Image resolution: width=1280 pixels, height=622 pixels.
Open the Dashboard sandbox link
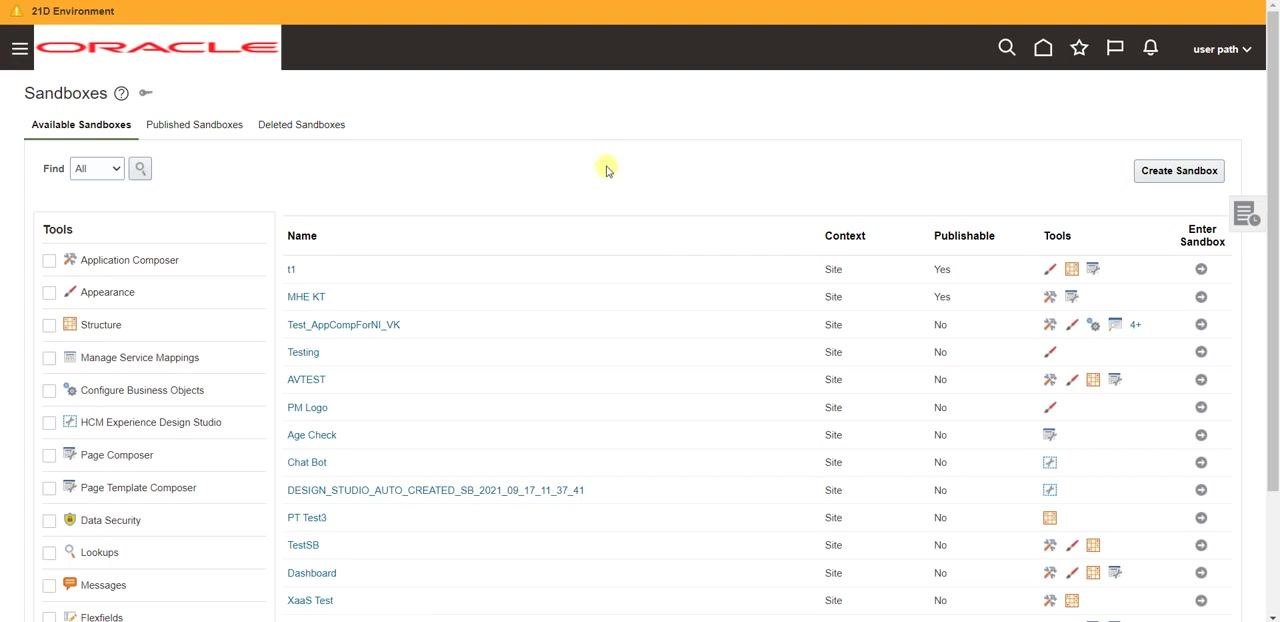click(x=311, y=573)
